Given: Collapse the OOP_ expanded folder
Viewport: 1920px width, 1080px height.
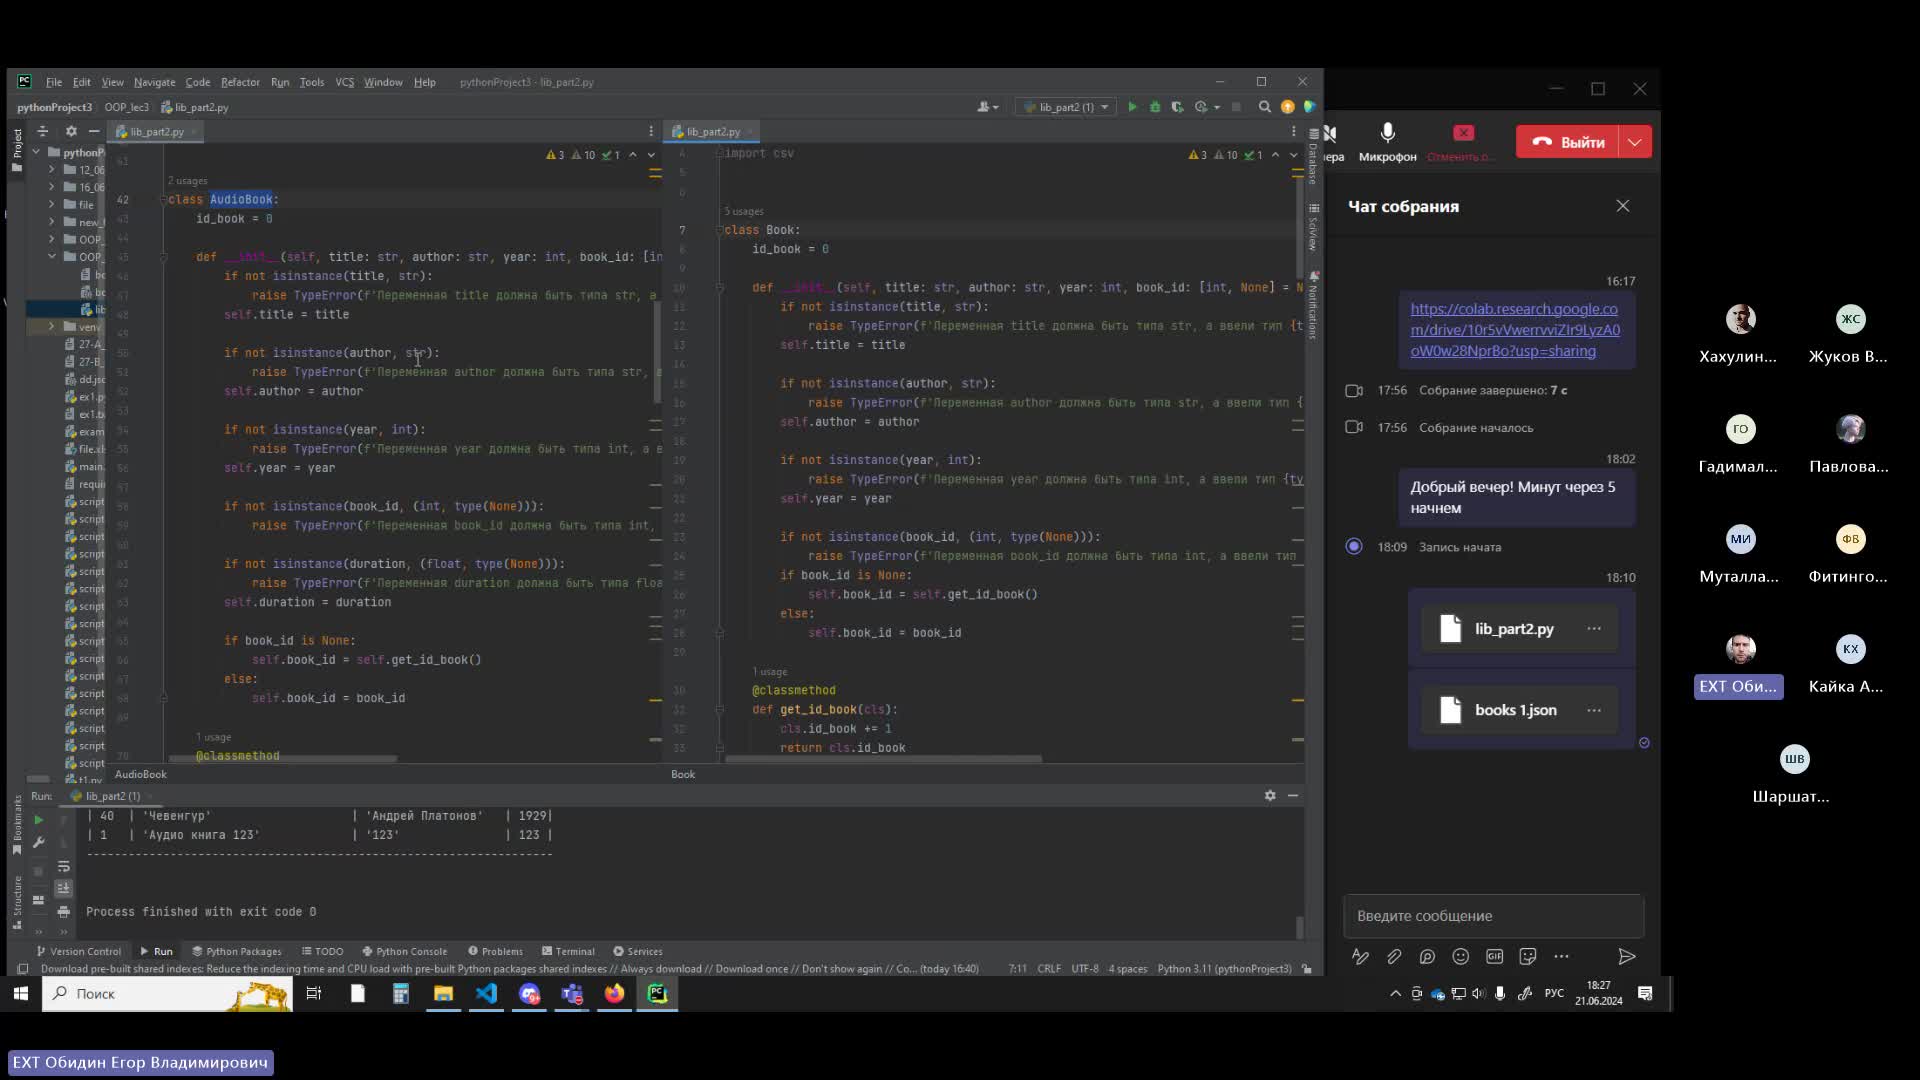Looking at the screenshot, I should (51, 257).
